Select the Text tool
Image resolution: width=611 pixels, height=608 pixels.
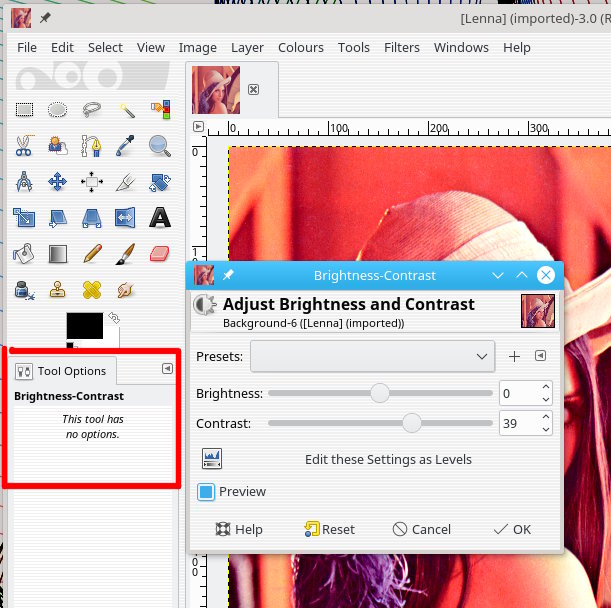[160, 217]
